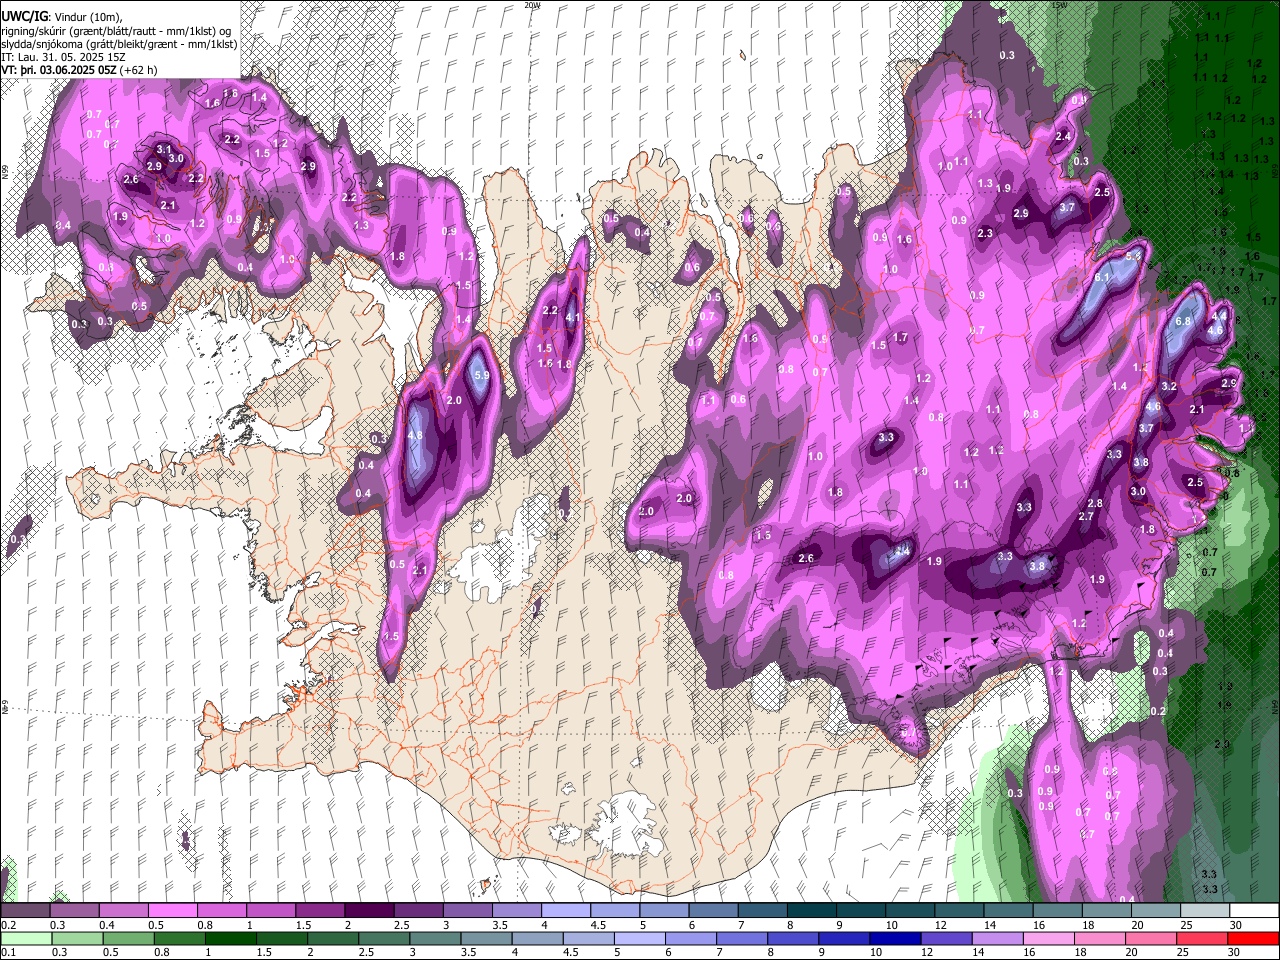
Task: Click the 'slydda/snjókoma' legend description line
Action: (x=119, y=44)
